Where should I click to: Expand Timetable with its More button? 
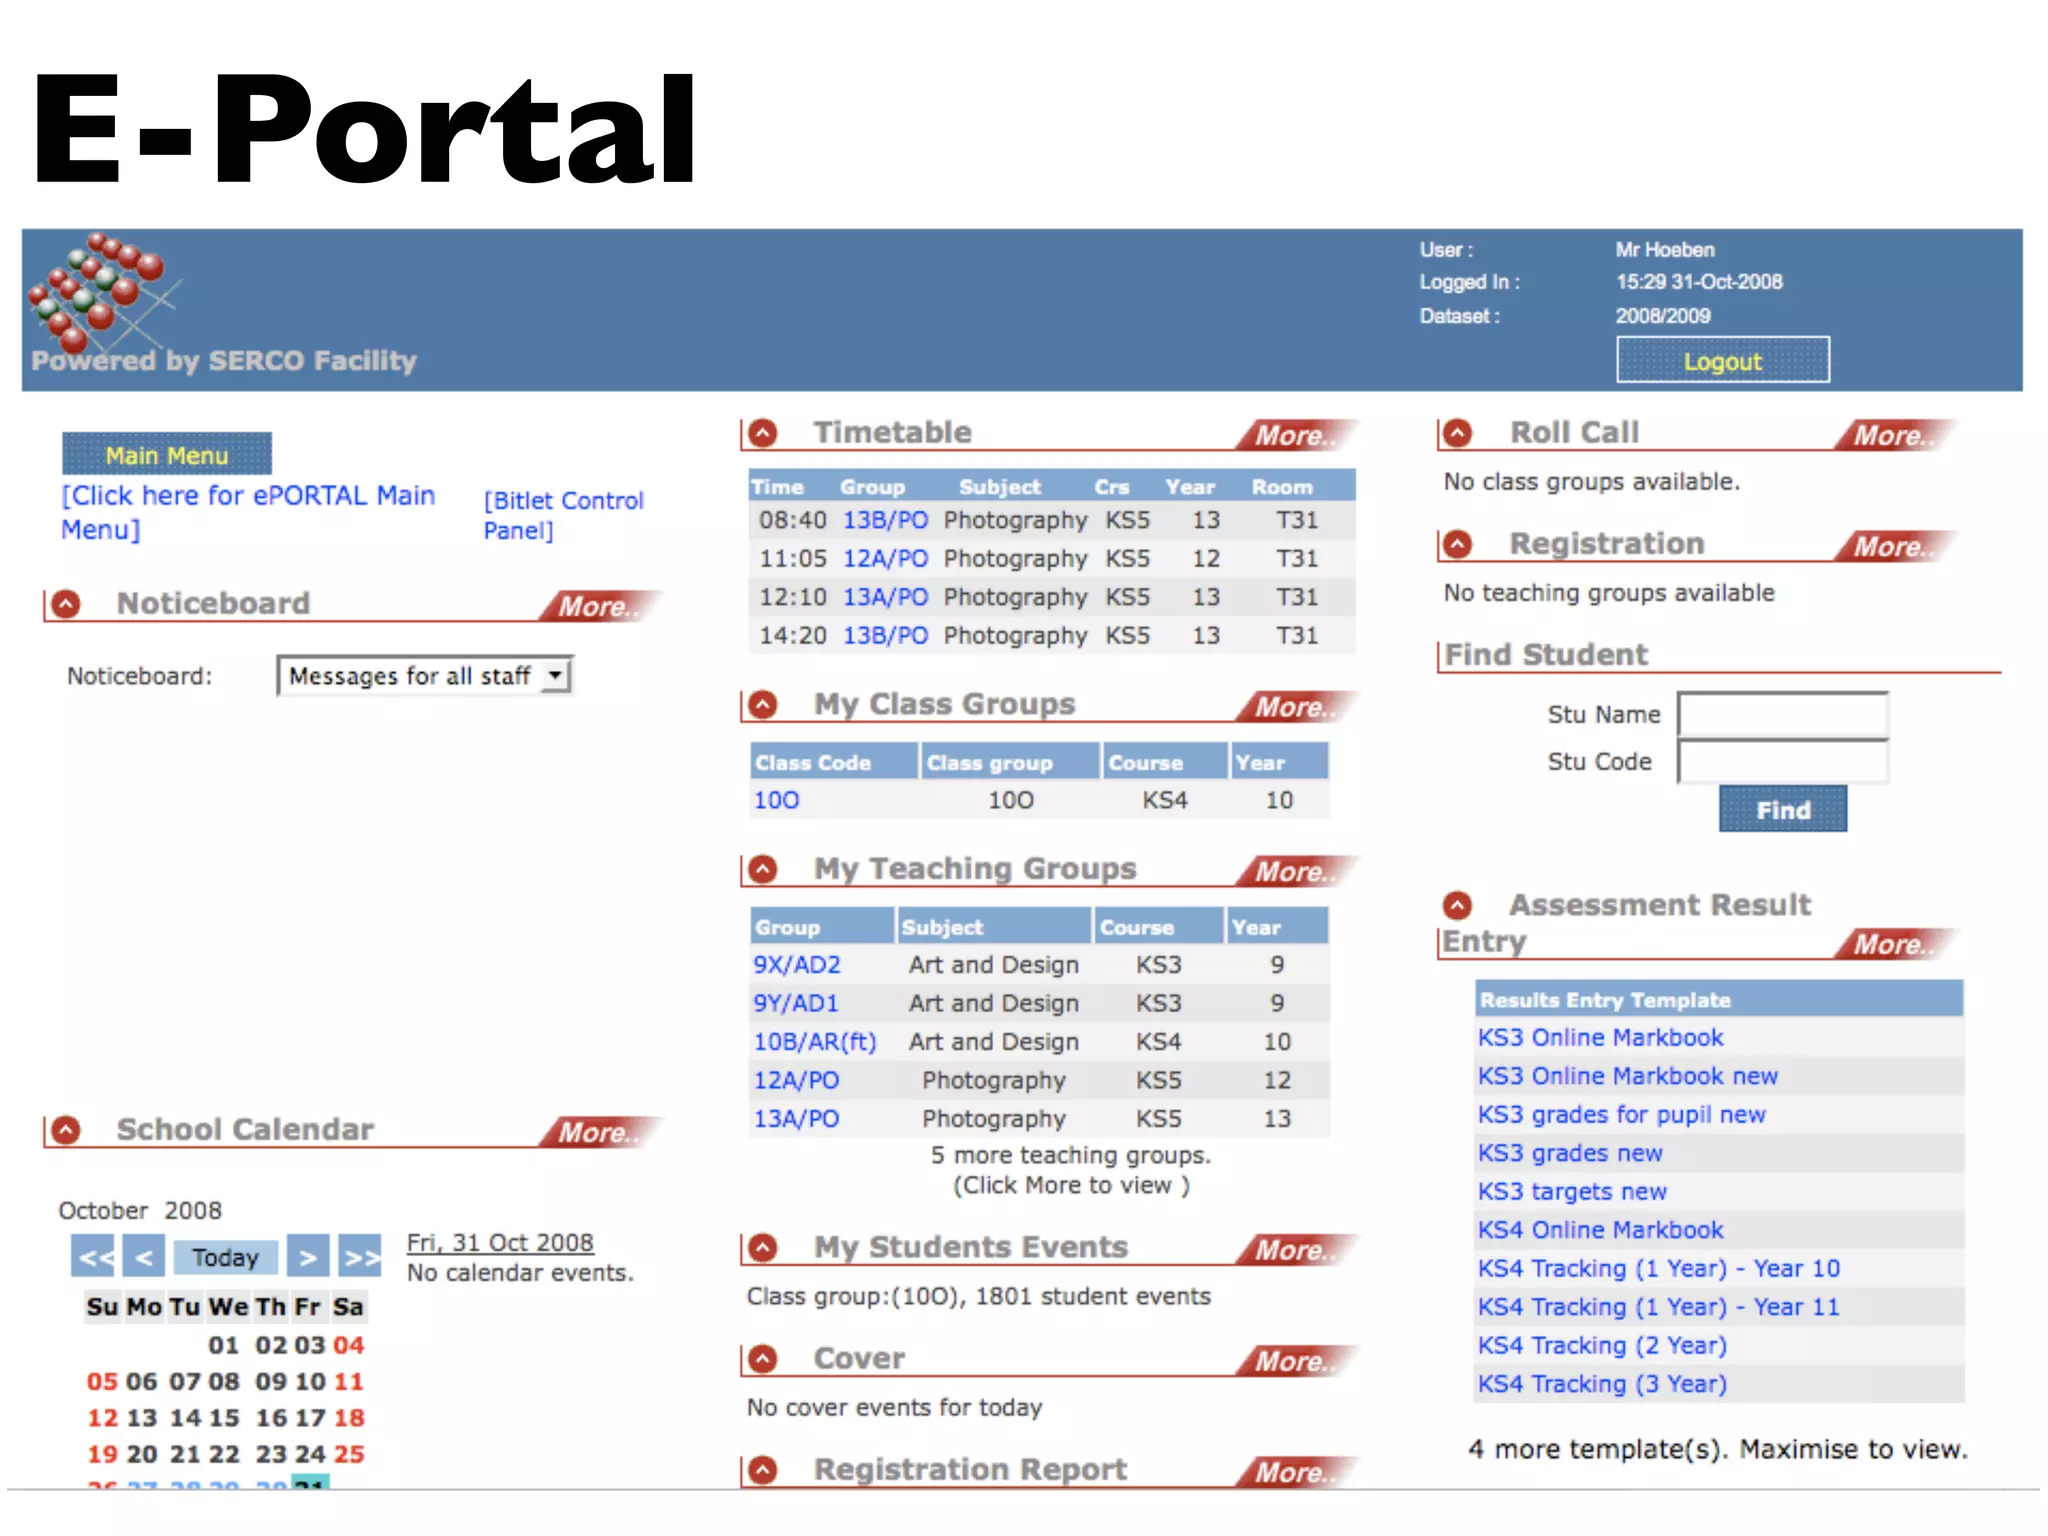tap(1294, 435)
